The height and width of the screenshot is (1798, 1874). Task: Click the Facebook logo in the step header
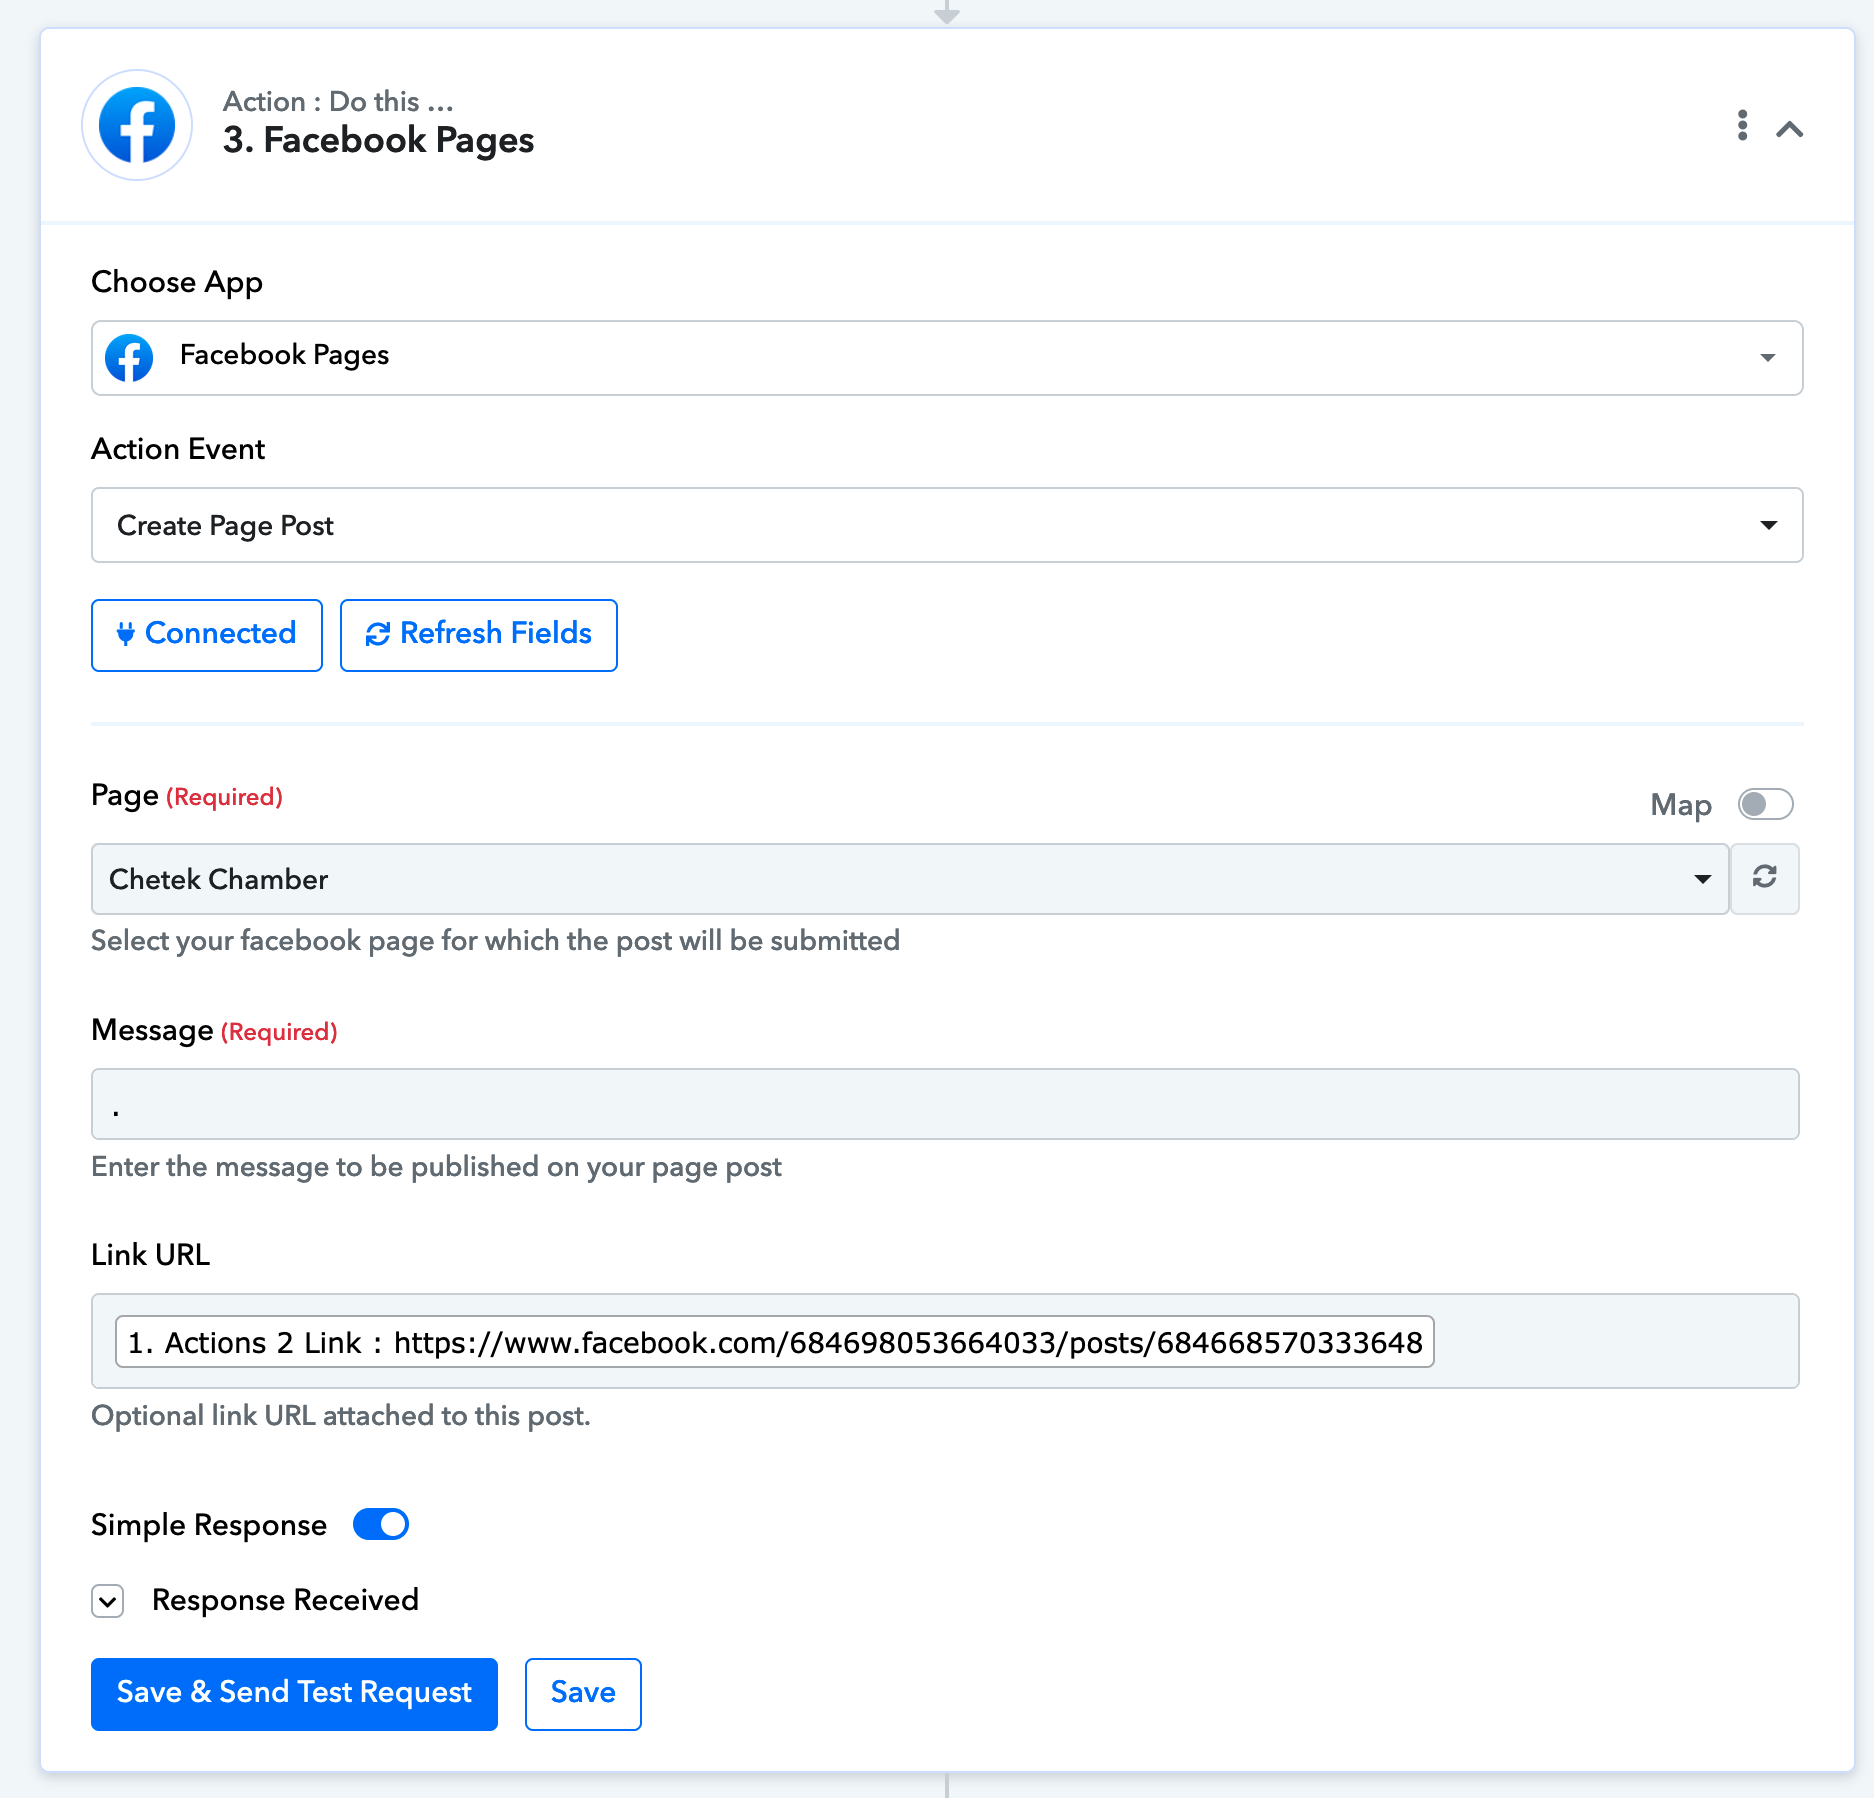(x=137, y=125)
